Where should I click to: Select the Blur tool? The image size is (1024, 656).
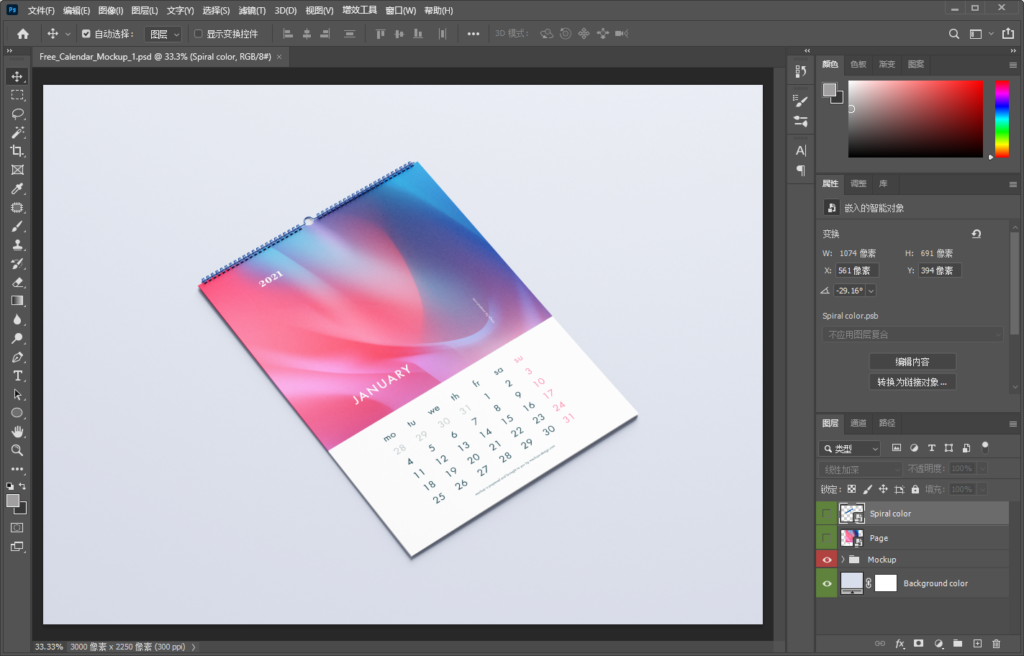click(x=18, y=320)
